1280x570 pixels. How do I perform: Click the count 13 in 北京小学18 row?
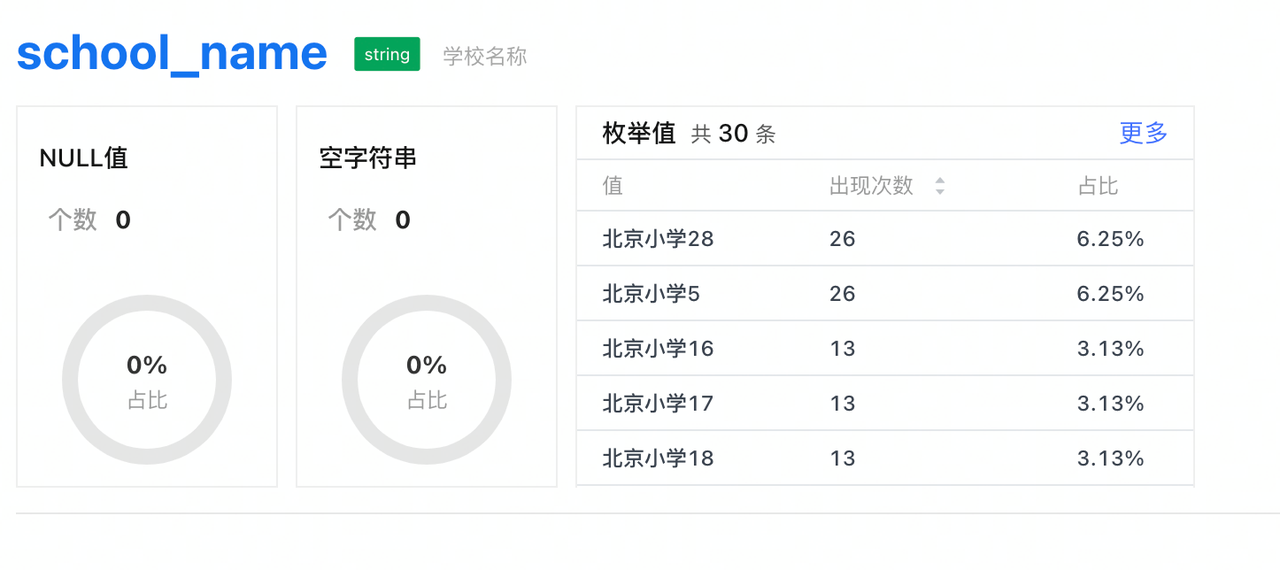pyautogui.click(x=842, y=459)
